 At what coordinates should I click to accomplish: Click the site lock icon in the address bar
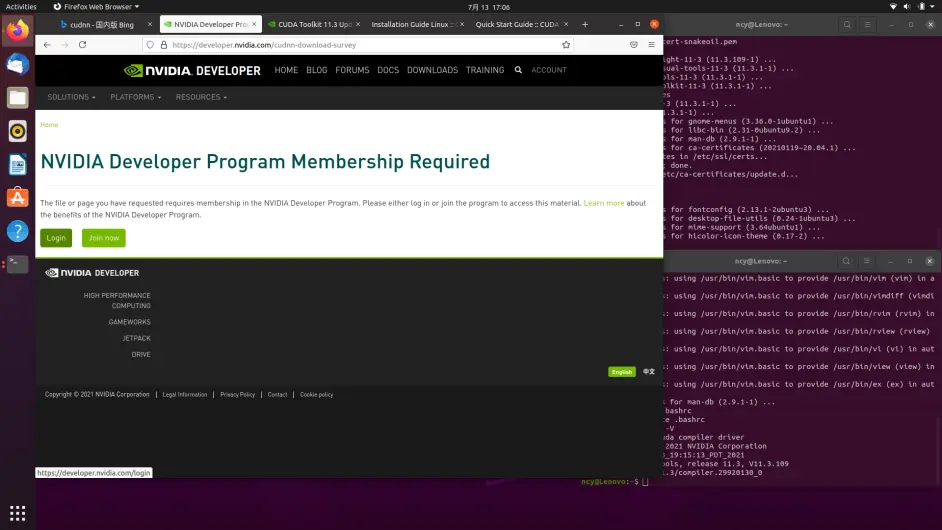pyautogui.click(x=163, y=44)
